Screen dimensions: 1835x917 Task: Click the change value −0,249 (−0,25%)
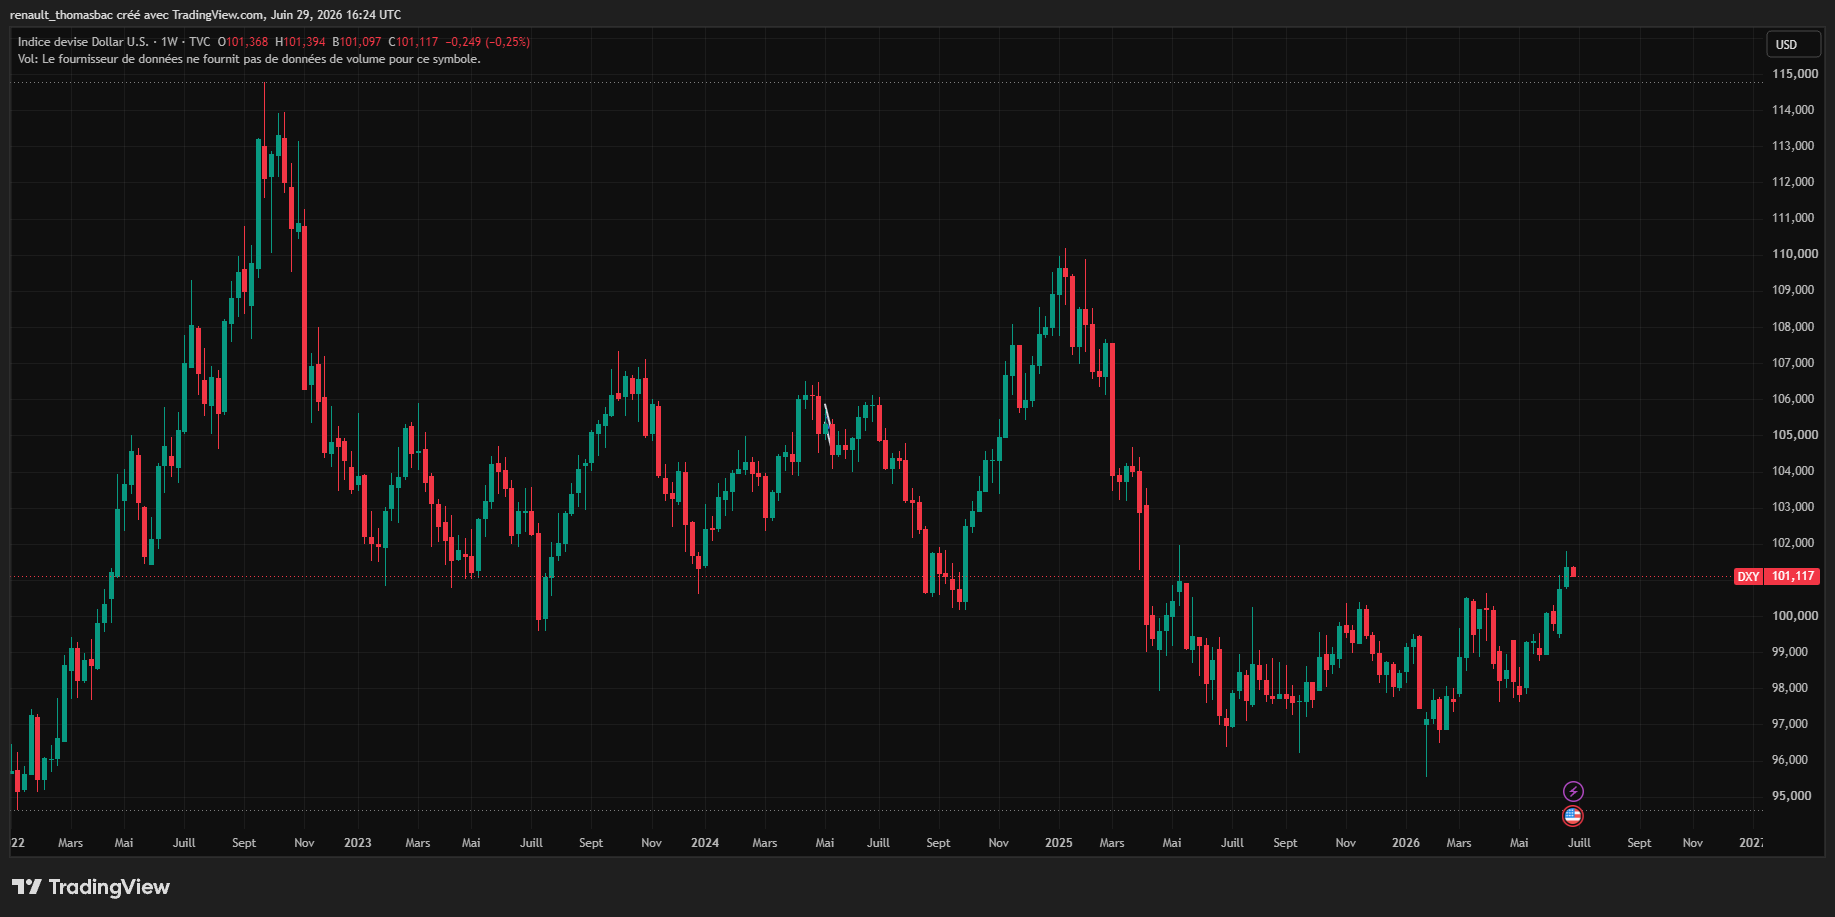(x=488, y=42)
